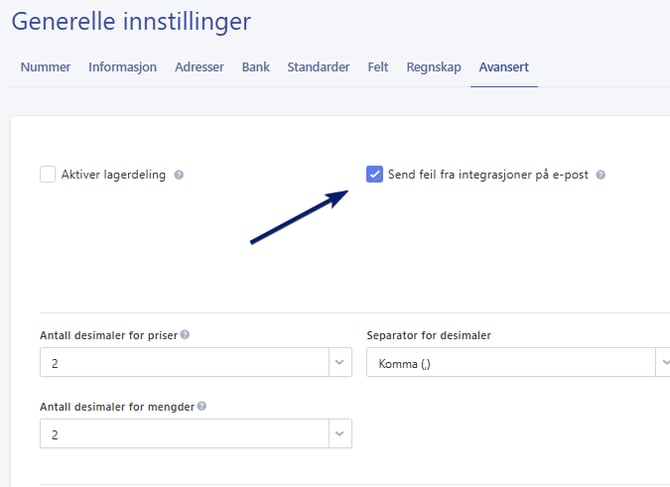Select the Bank tab
Screen dimensions: 670x487
[256, 67]
